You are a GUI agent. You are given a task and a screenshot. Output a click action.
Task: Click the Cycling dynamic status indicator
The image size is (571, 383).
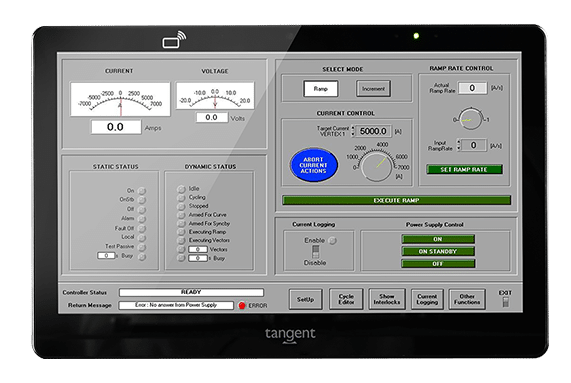[181, 198]
